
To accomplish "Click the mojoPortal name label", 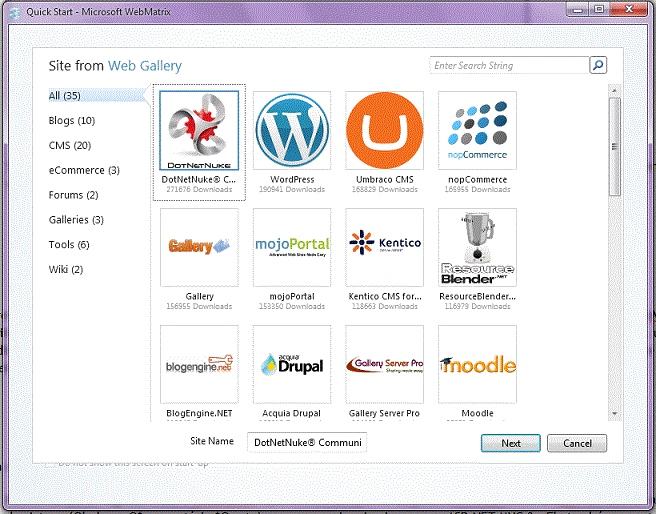I will pos(292,297).
